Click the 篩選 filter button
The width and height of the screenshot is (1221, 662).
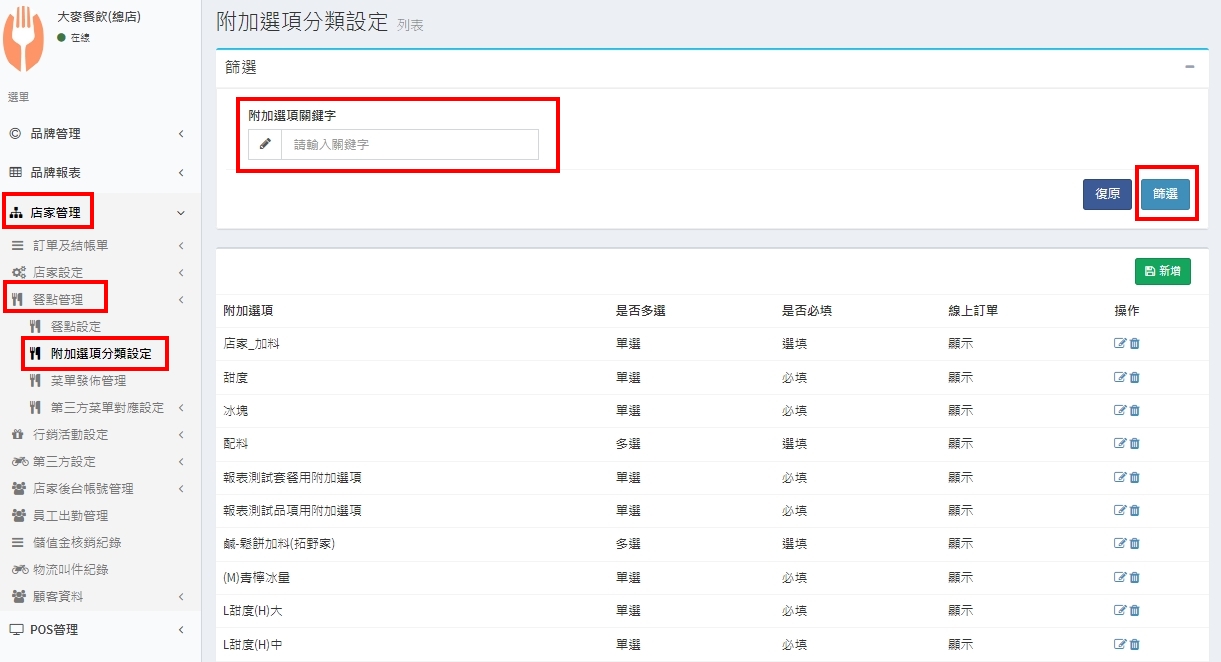[x=1165, y=194]
